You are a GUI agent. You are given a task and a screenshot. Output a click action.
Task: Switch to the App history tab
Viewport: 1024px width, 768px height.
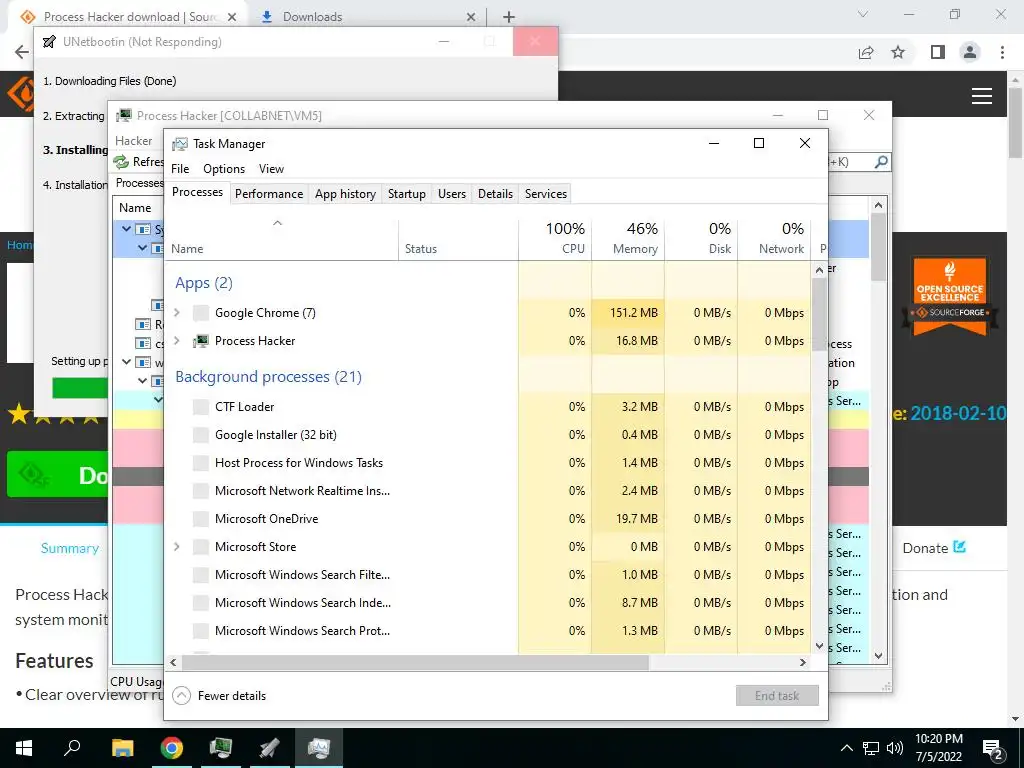coord(345,194)
